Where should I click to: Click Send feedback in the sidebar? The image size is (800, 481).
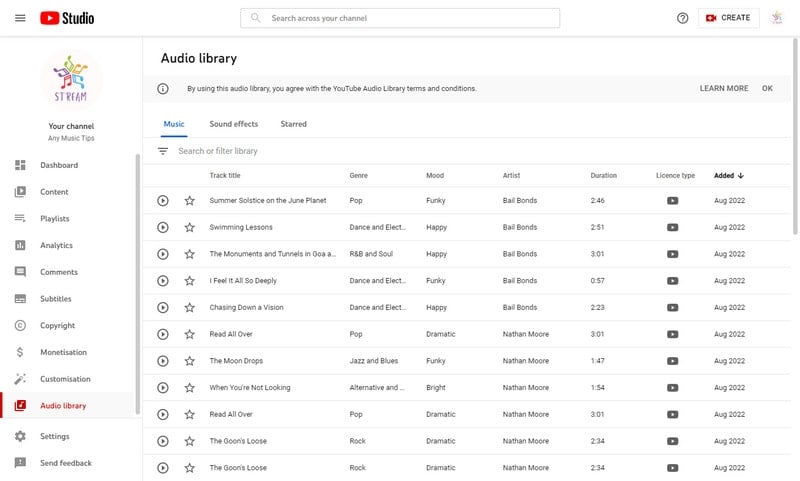click(66, 463)
